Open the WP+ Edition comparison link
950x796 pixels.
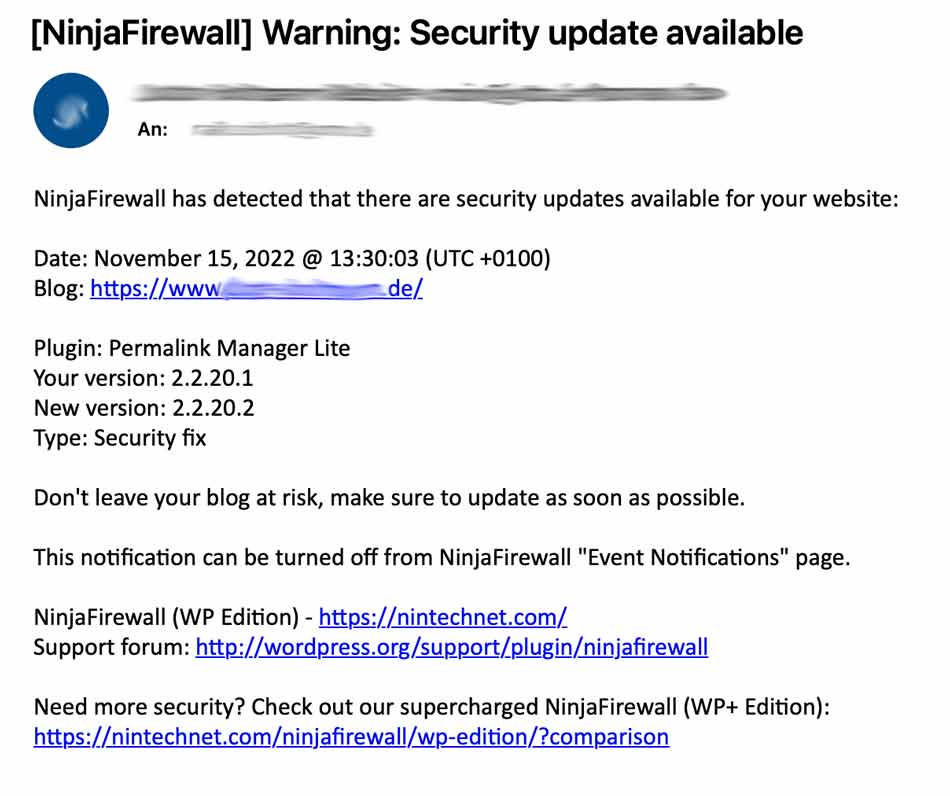pos(351,737)
